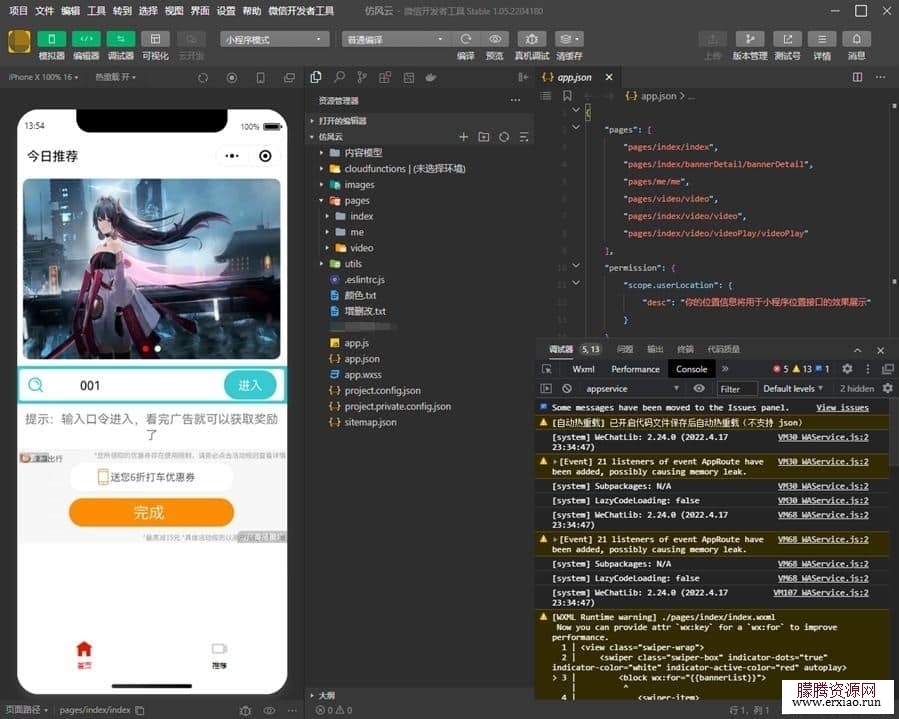899x719 pixels.
Task: Select the Console tab
Action: (691, 369)
